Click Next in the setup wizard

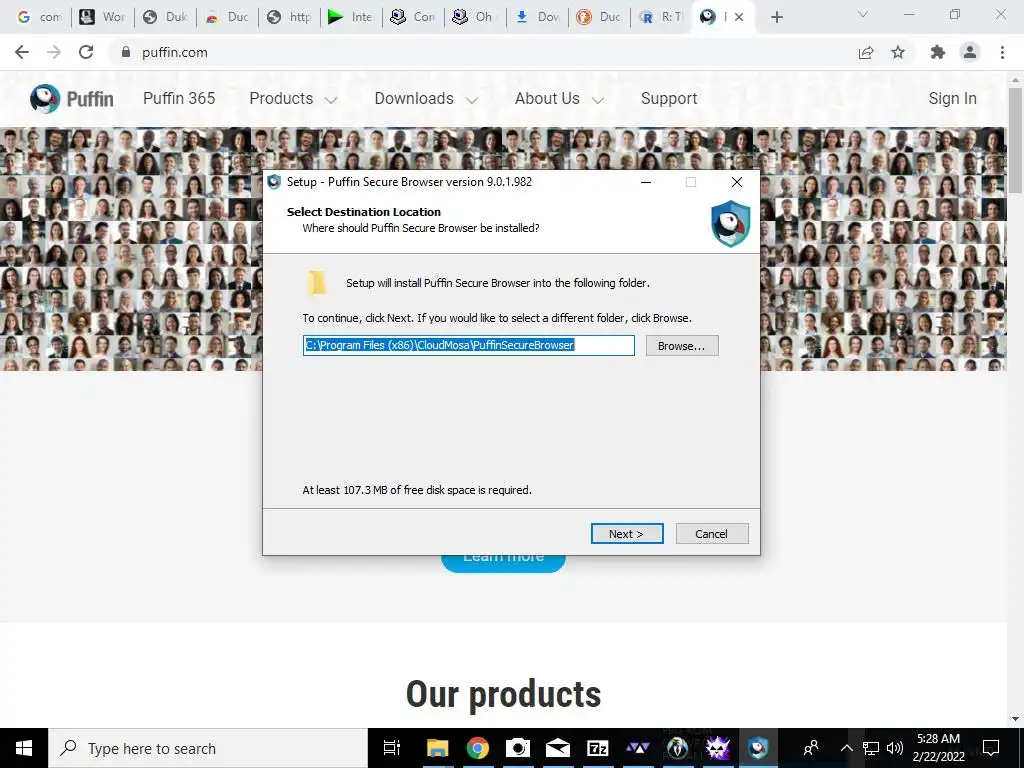[x=627, y=534]
